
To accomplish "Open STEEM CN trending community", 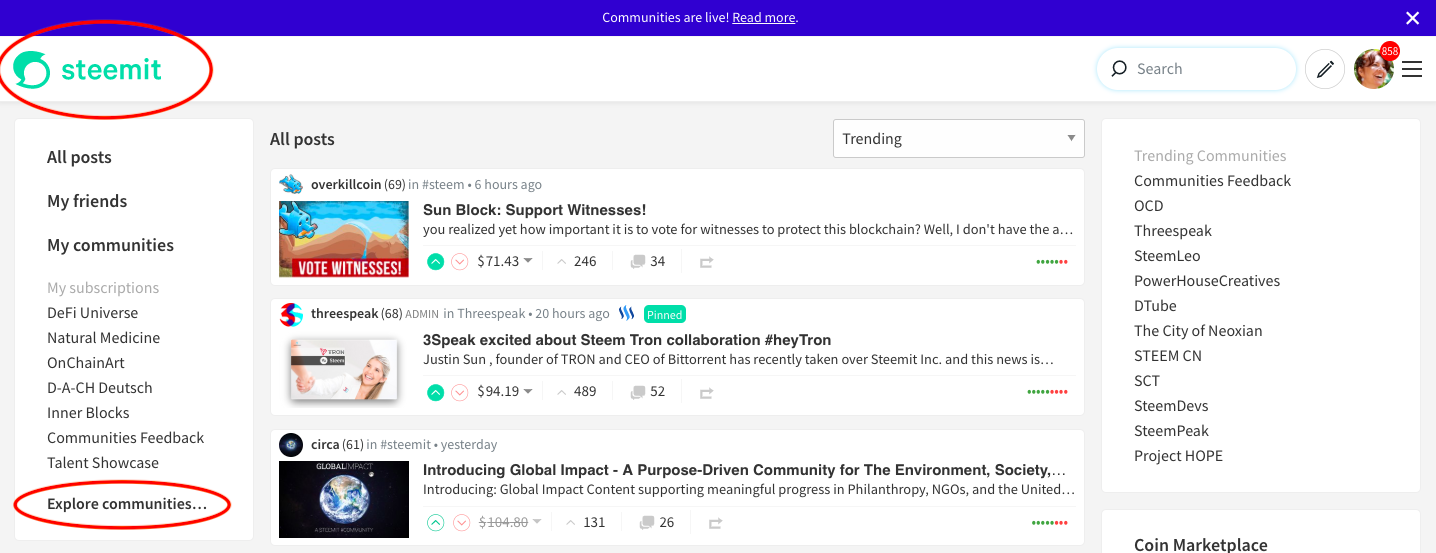I will tap(1168, 356).
